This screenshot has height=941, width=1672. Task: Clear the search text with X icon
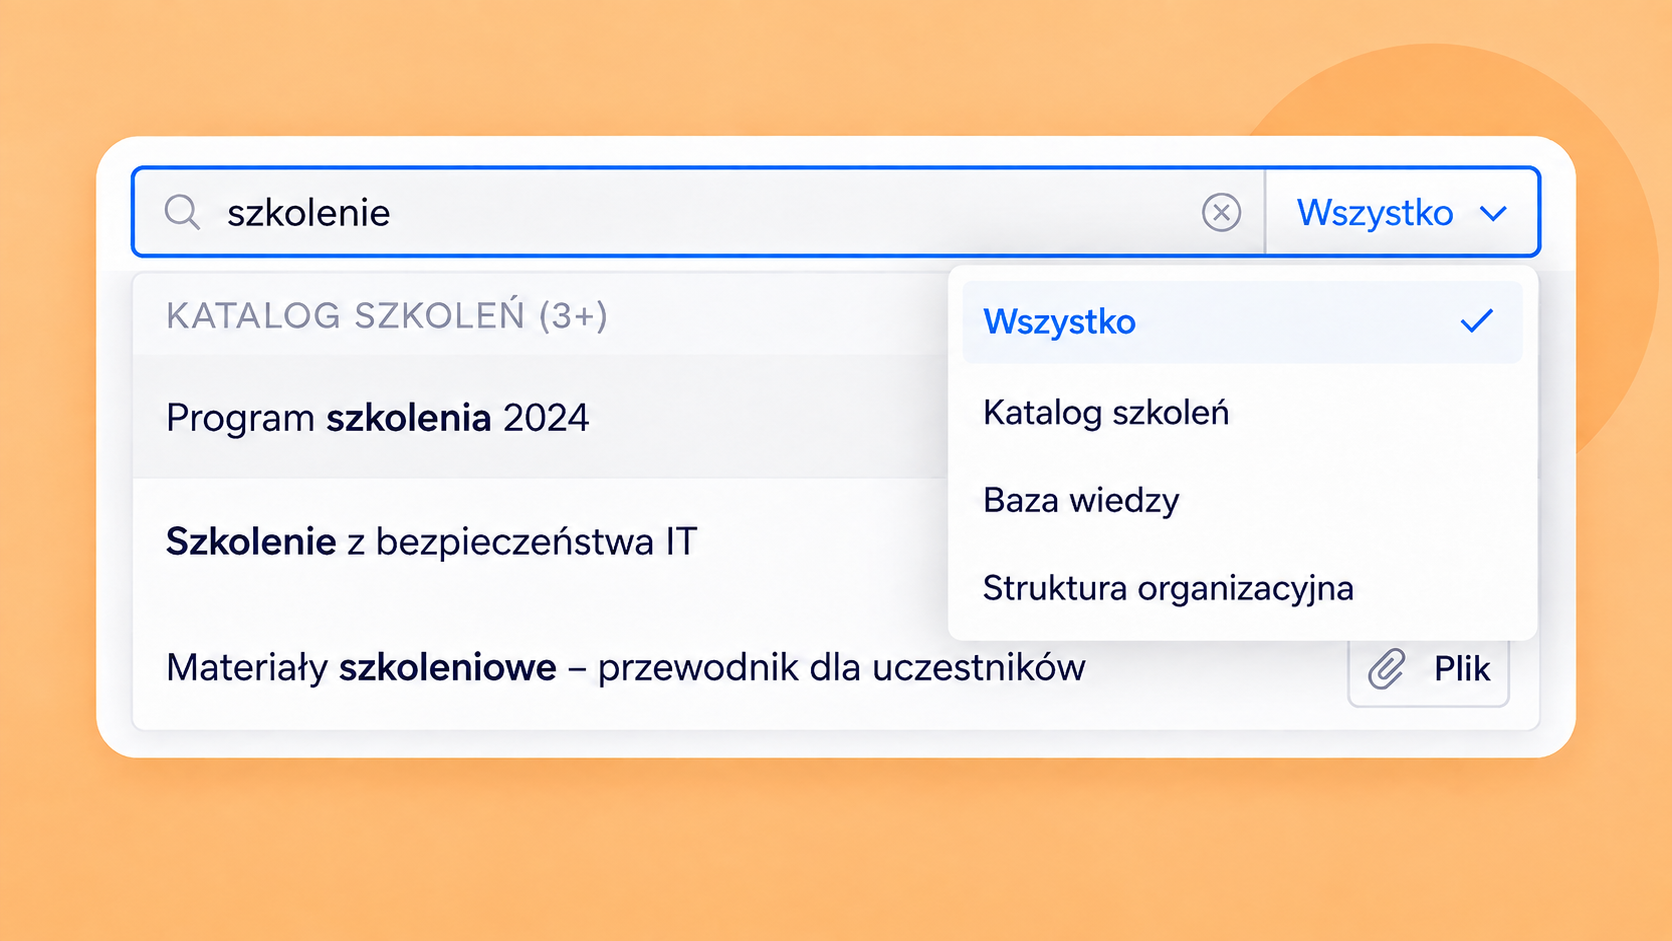[1221, 212]
